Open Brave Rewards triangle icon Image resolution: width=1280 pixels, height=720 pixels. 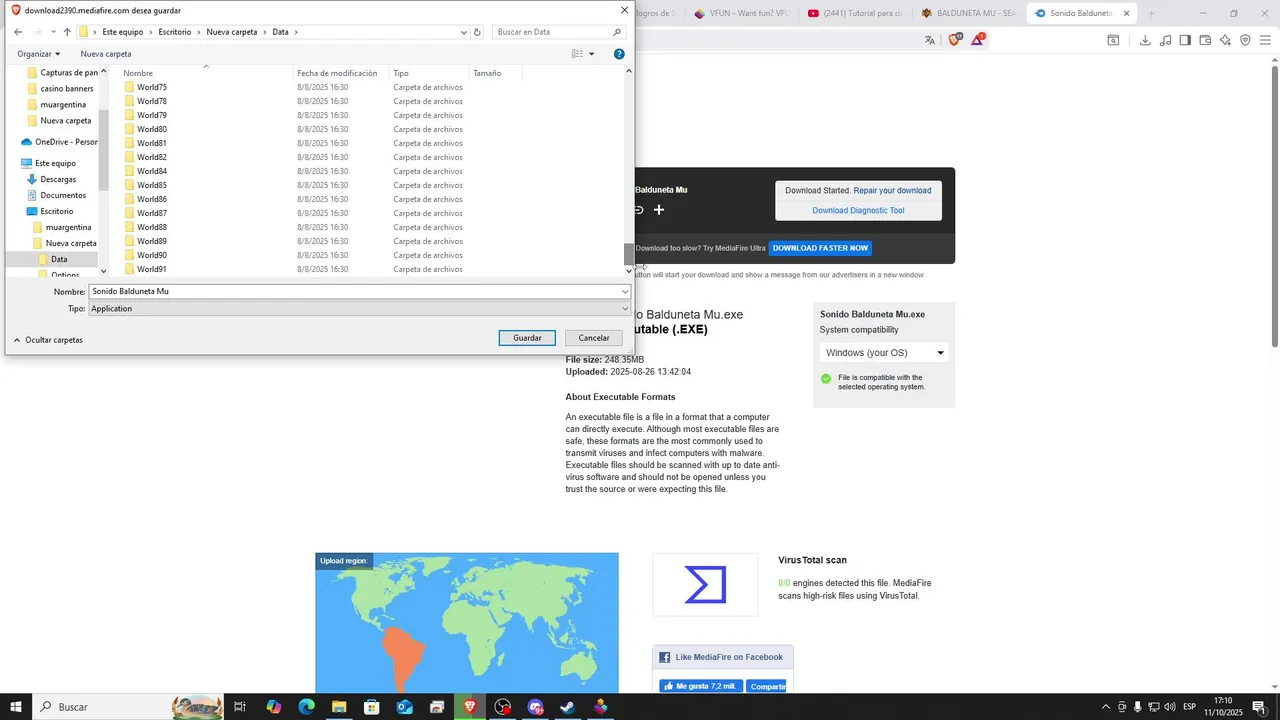(977, 40)
